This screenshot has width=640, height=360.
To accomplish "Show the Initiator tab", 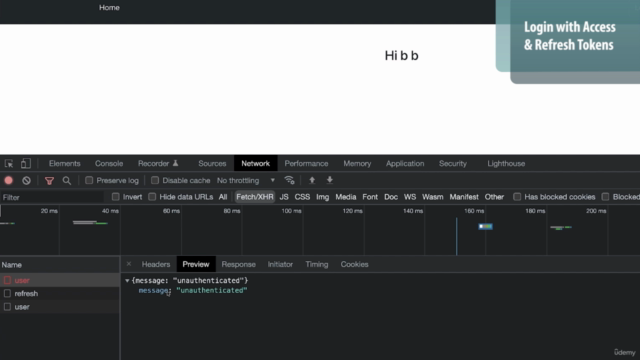I will [x=280, y=264].
